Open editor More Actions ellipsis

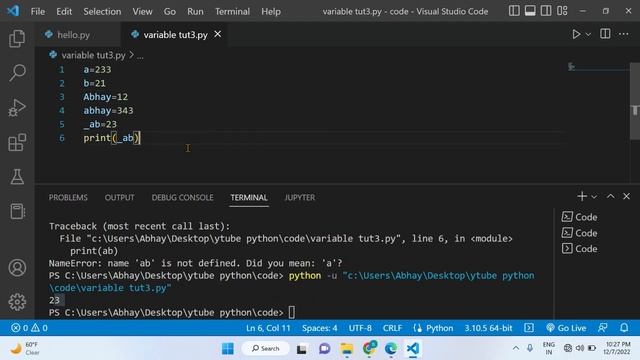click(624, 34)
